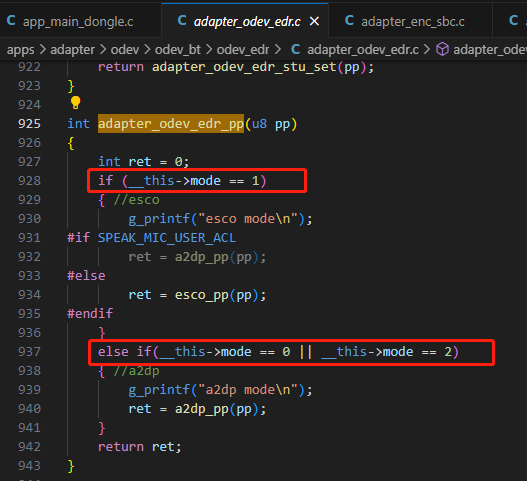Click '#if SPEAK_MIC_USER_ACL' directive

[151, 238]
